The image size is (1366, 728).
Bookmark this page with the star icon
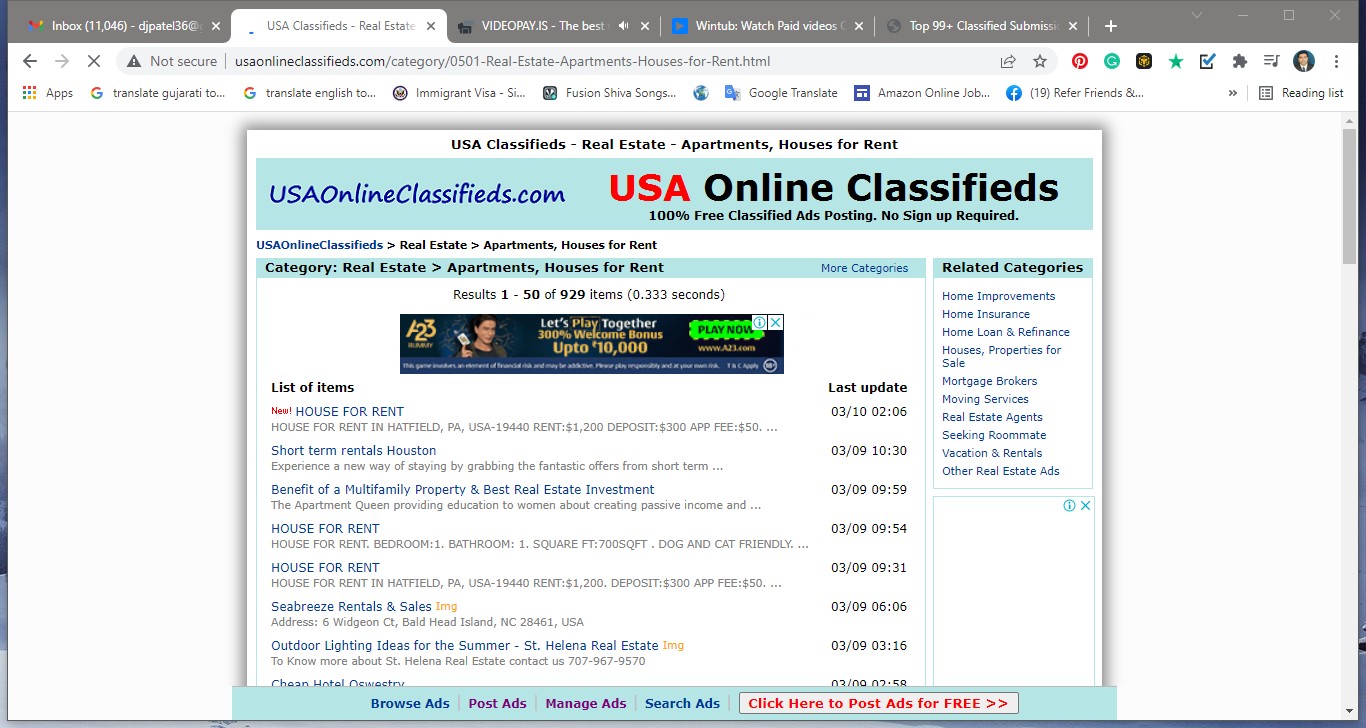pos(1040,61)
